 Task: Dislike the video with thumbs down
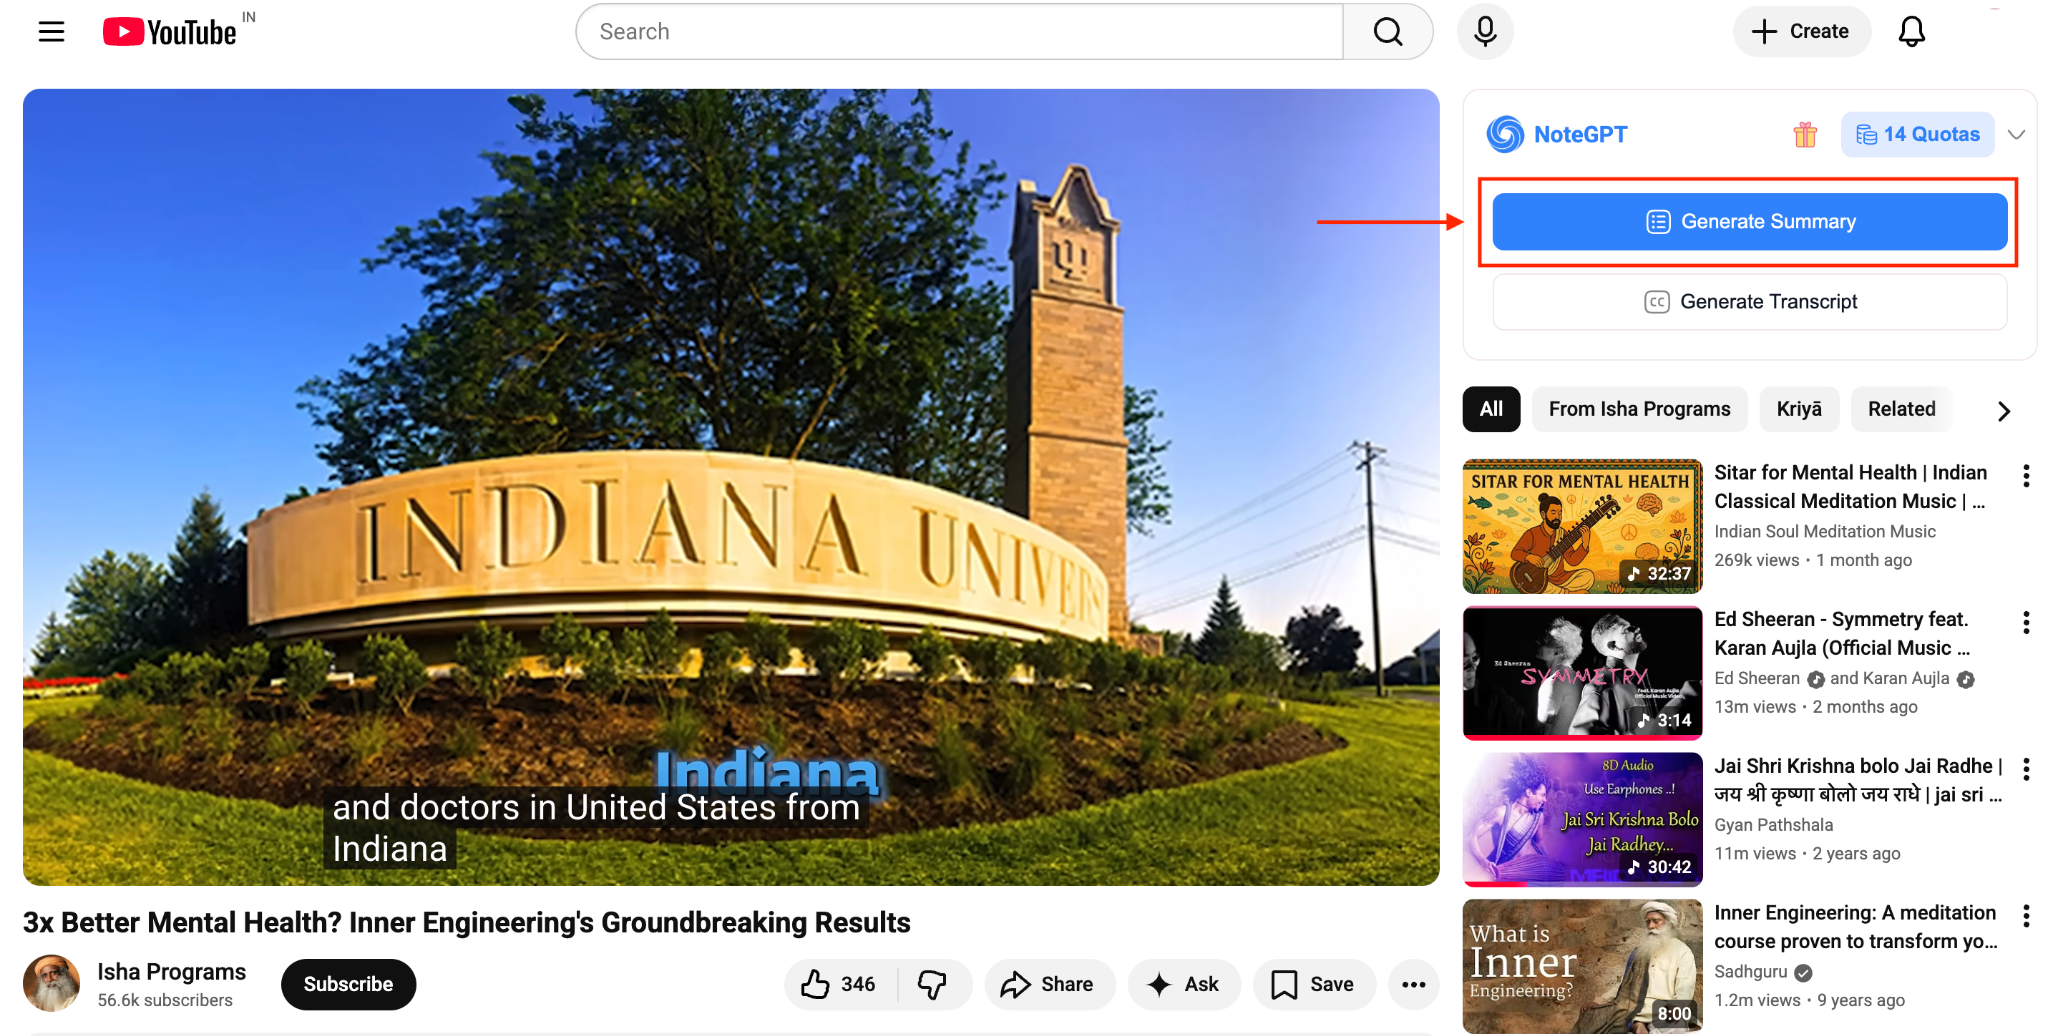tap(932, 985)
